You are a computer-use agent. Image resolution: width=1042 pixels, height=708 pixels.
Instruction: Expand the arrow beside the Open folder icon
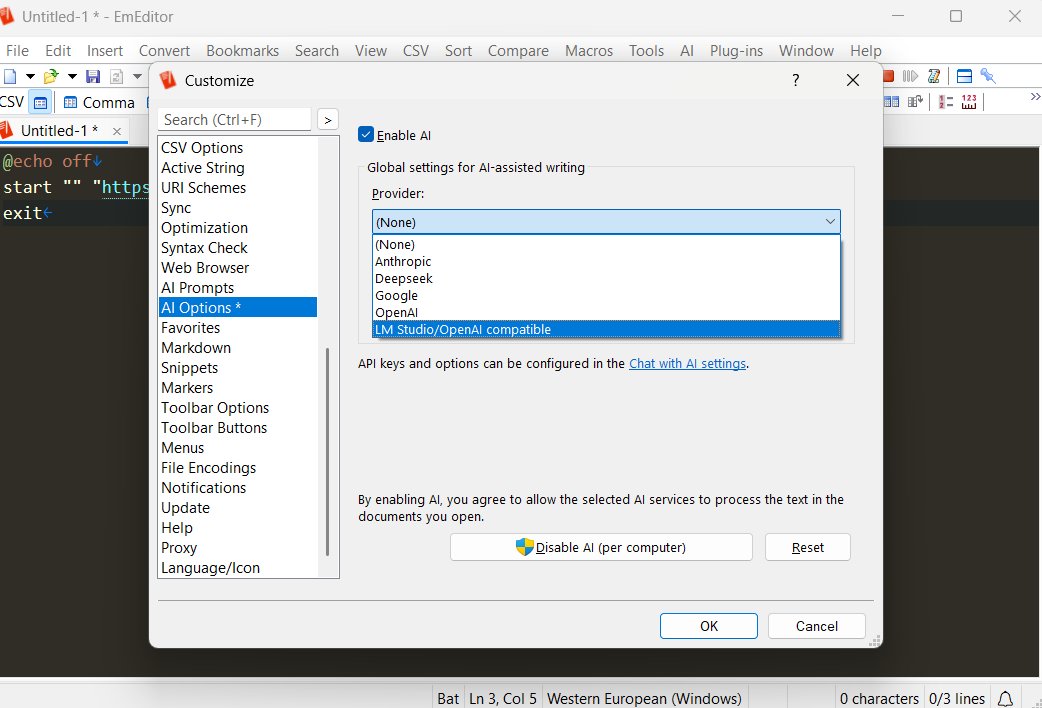[x=72, y=76]
